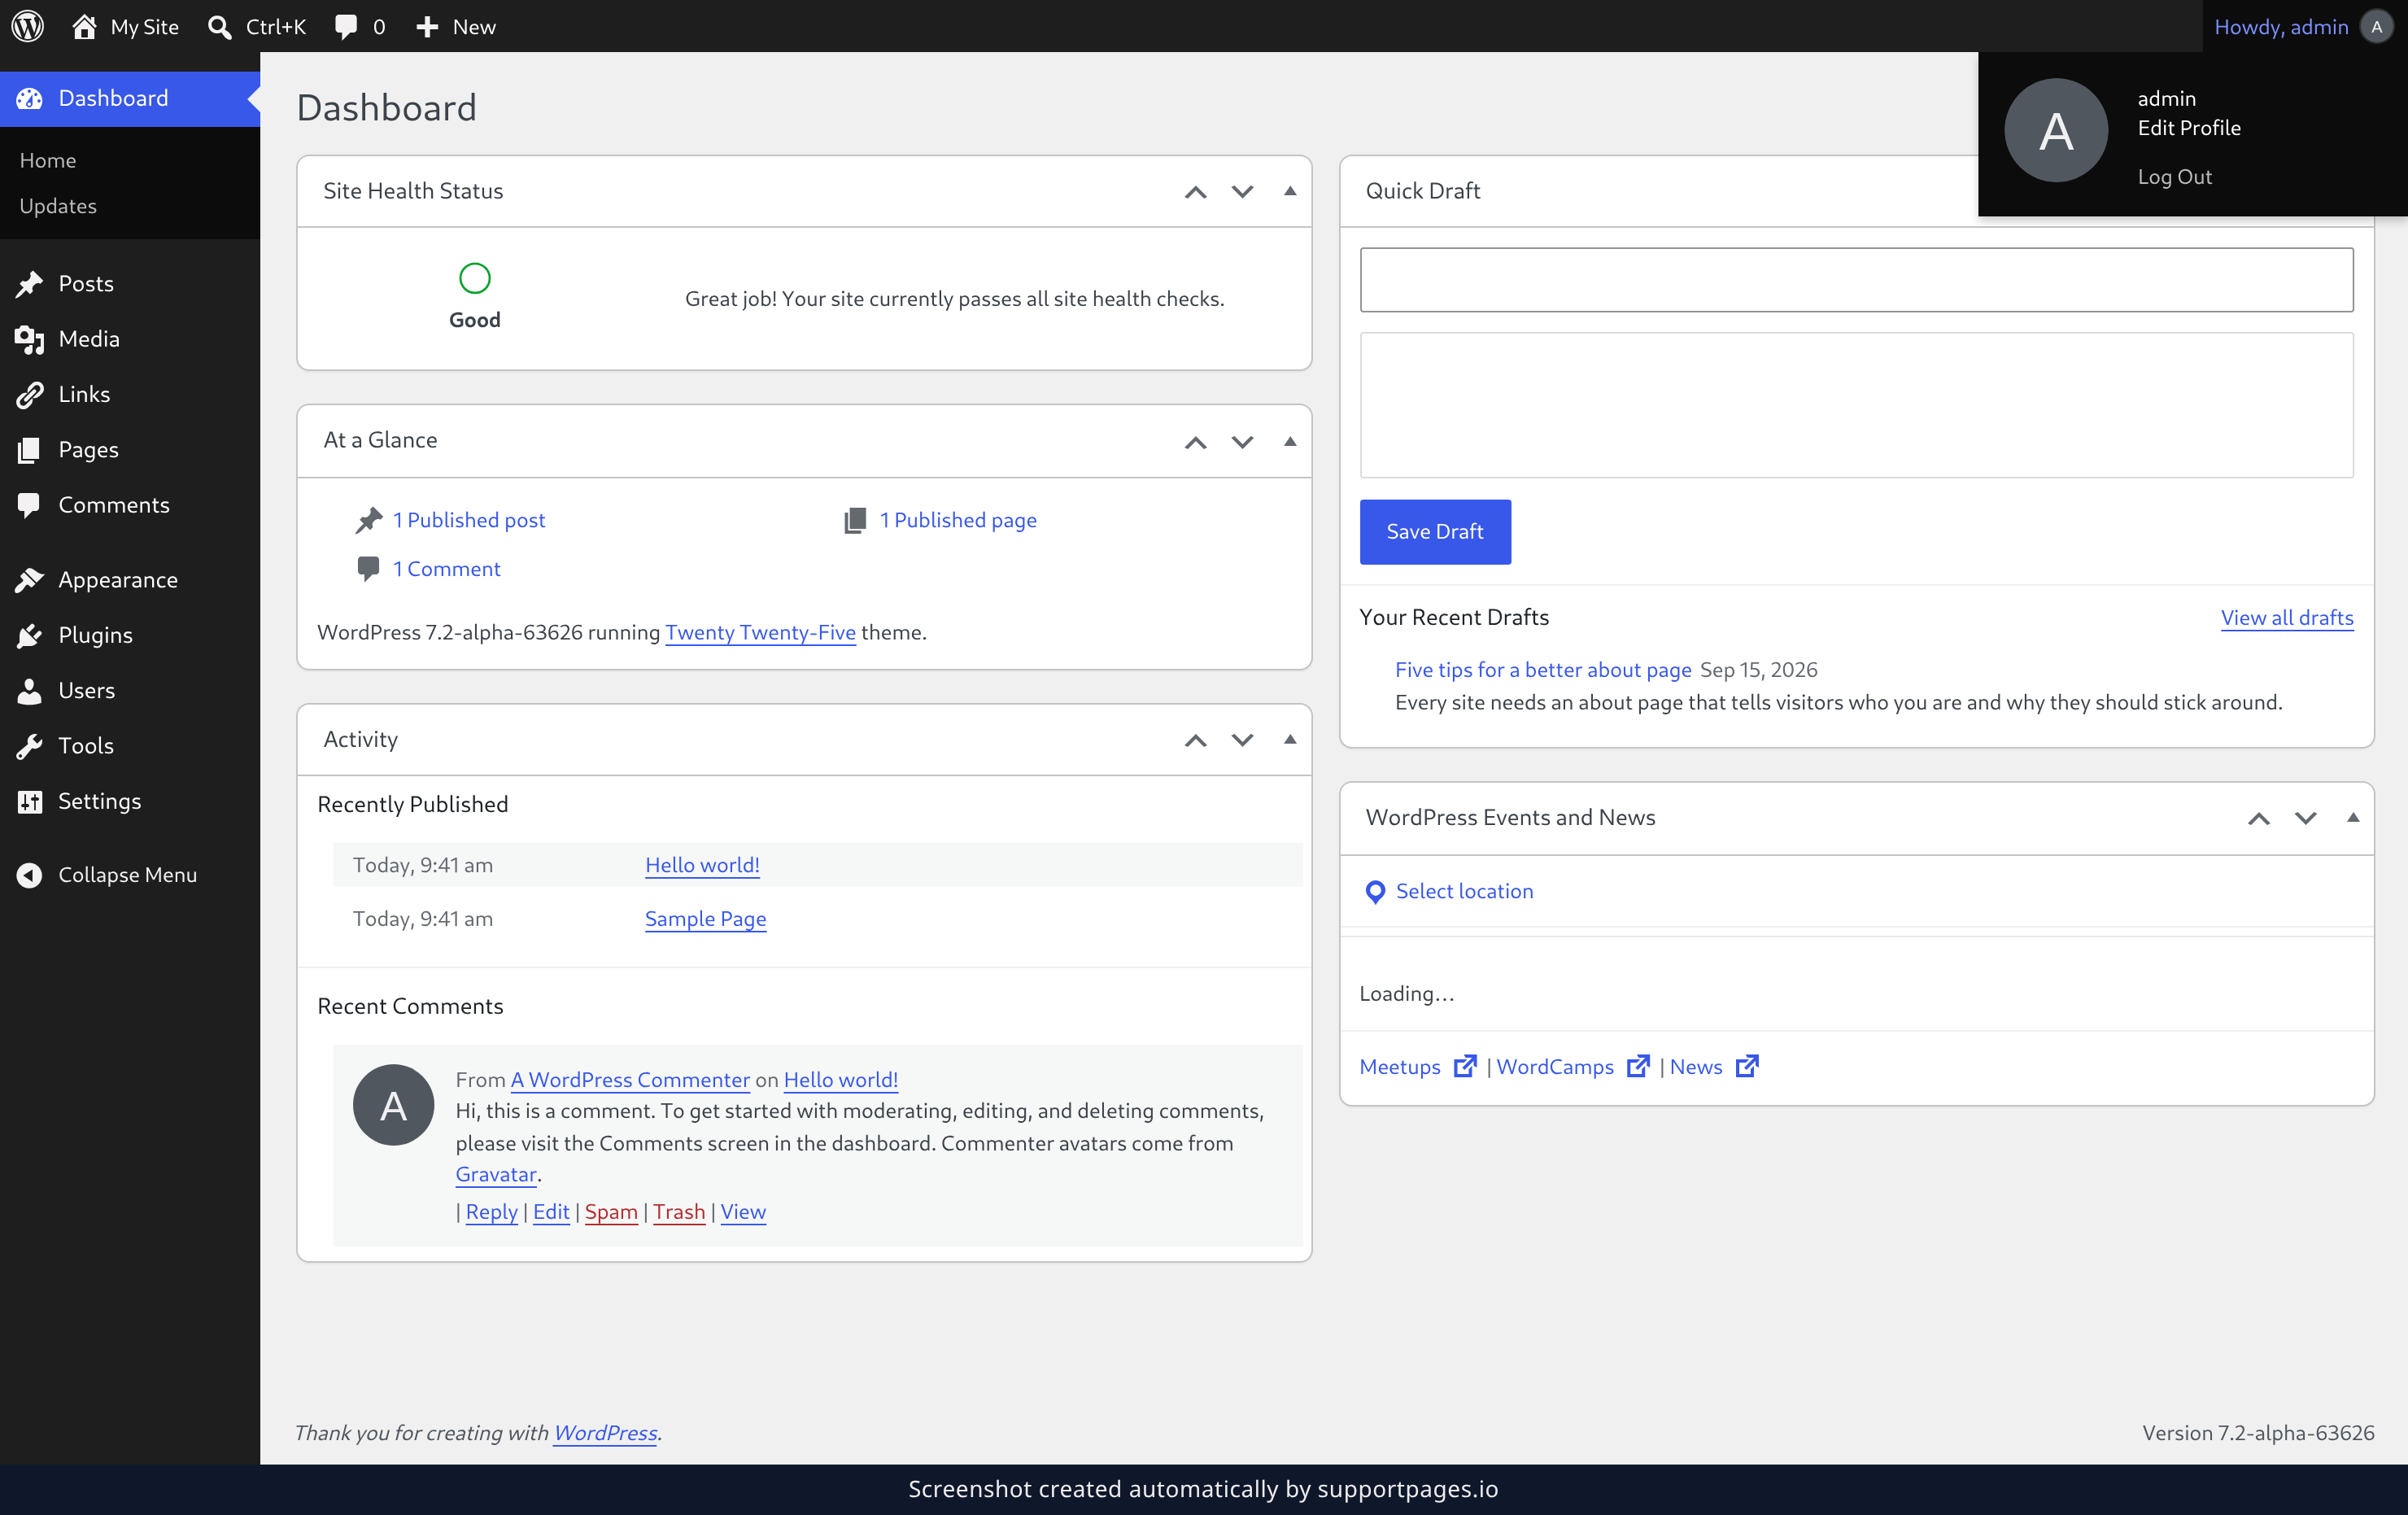Open the My Site home icon
Image resolution: width=2408 pixels, height=1515 pixels.
(x=84, y=26)
